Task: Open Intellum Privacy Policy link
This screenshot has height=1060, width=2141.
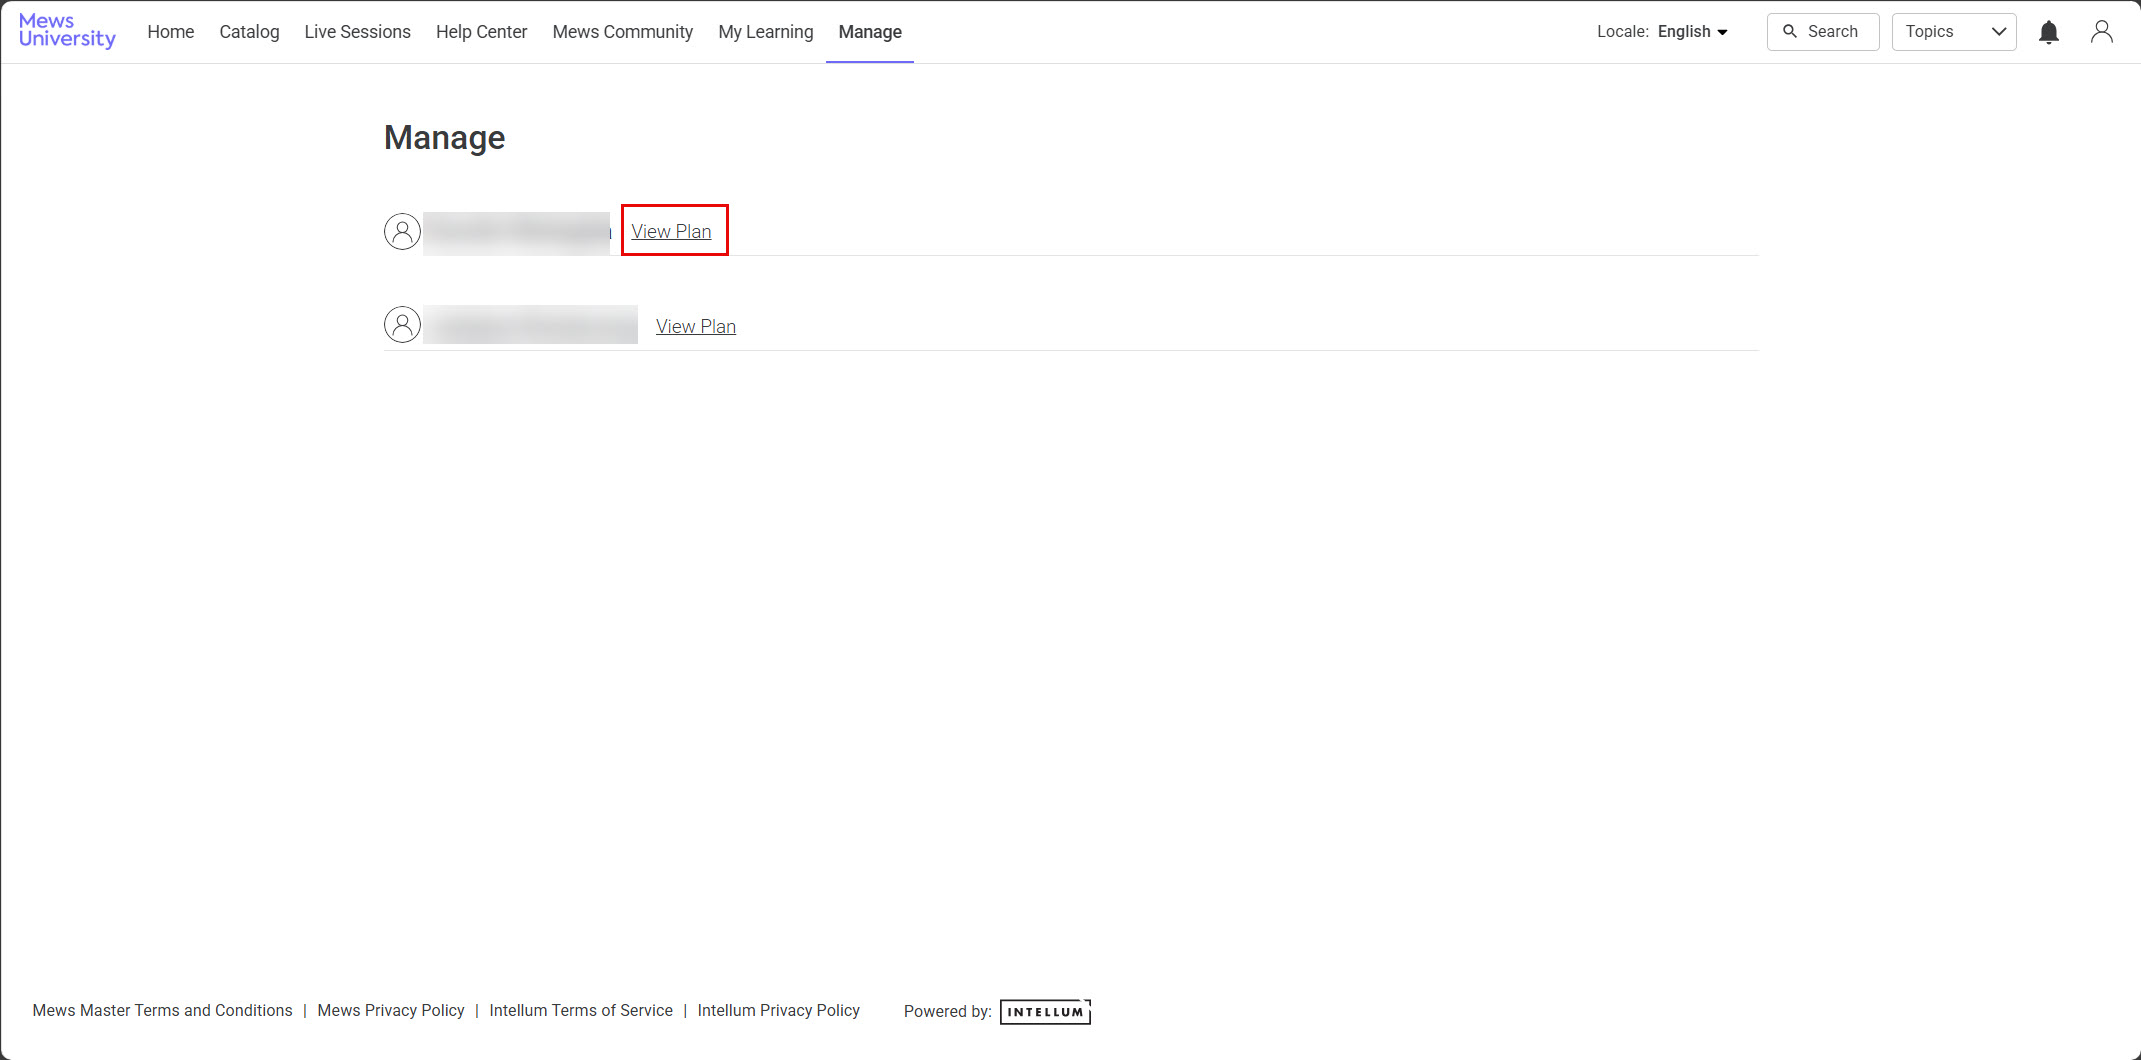Action: point(779,1011)
